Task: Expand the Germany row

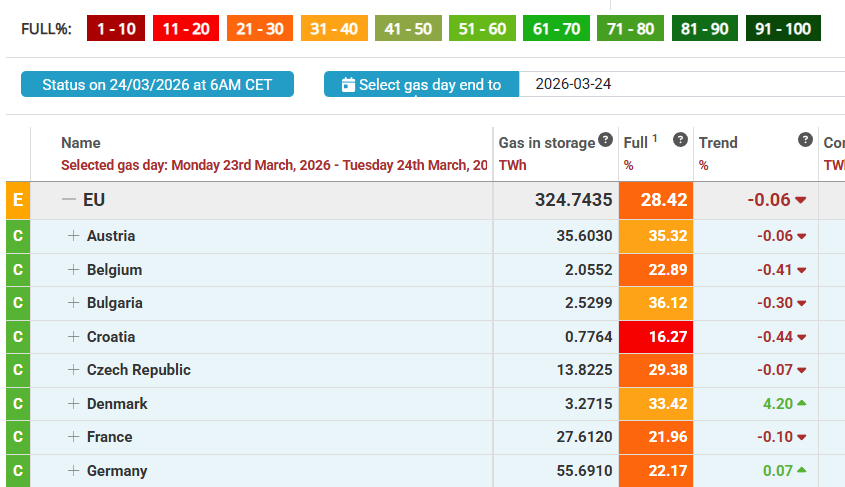Action: tap(73, 470)
